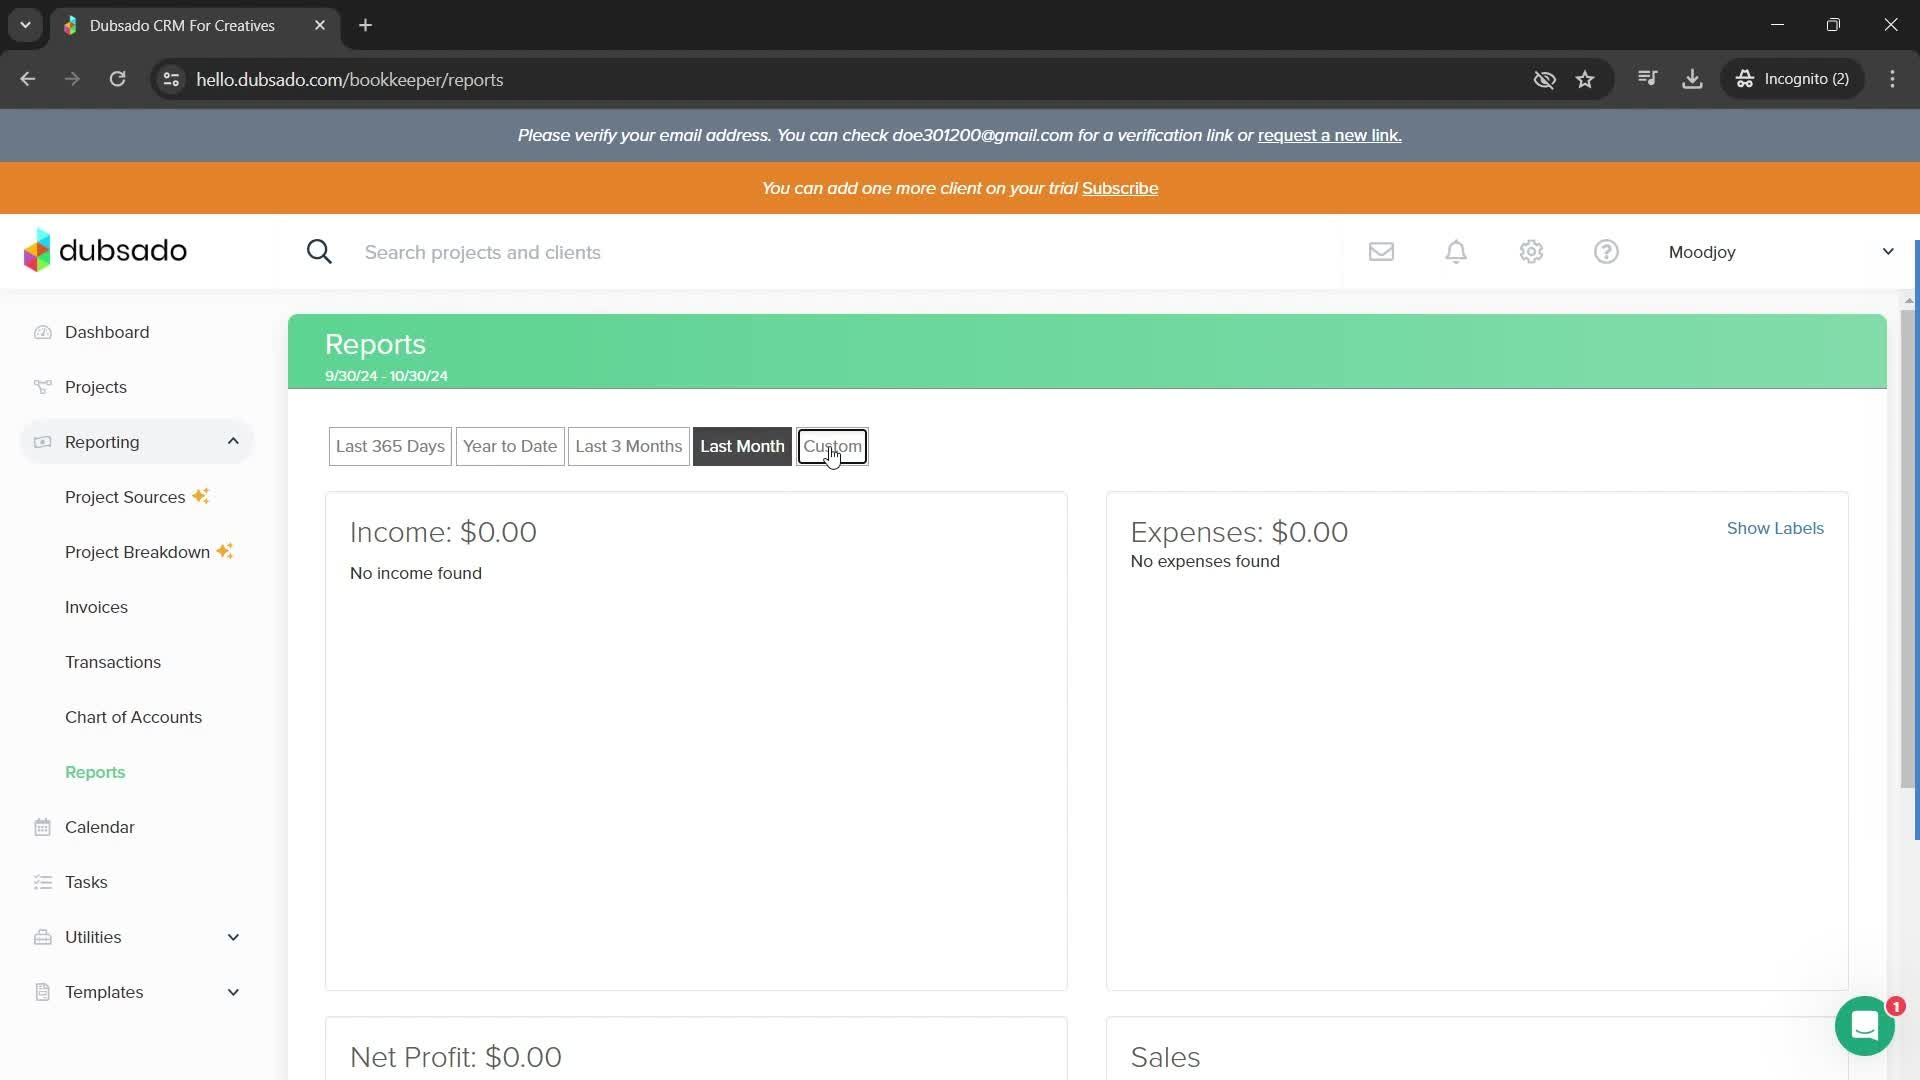Click the Income: $0.00 heading
This screenshot has height=1080, width=1920.
pos(443,532)
